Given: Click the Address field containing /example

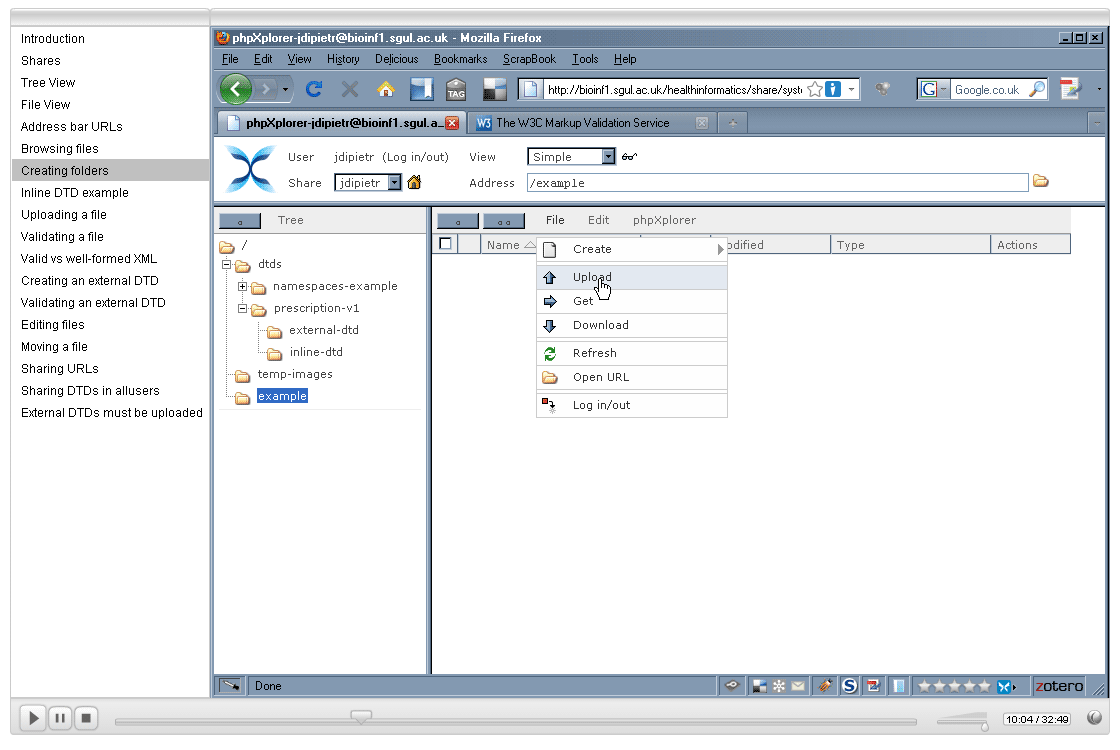Looking at the screenshot, I should coord(777,183).
